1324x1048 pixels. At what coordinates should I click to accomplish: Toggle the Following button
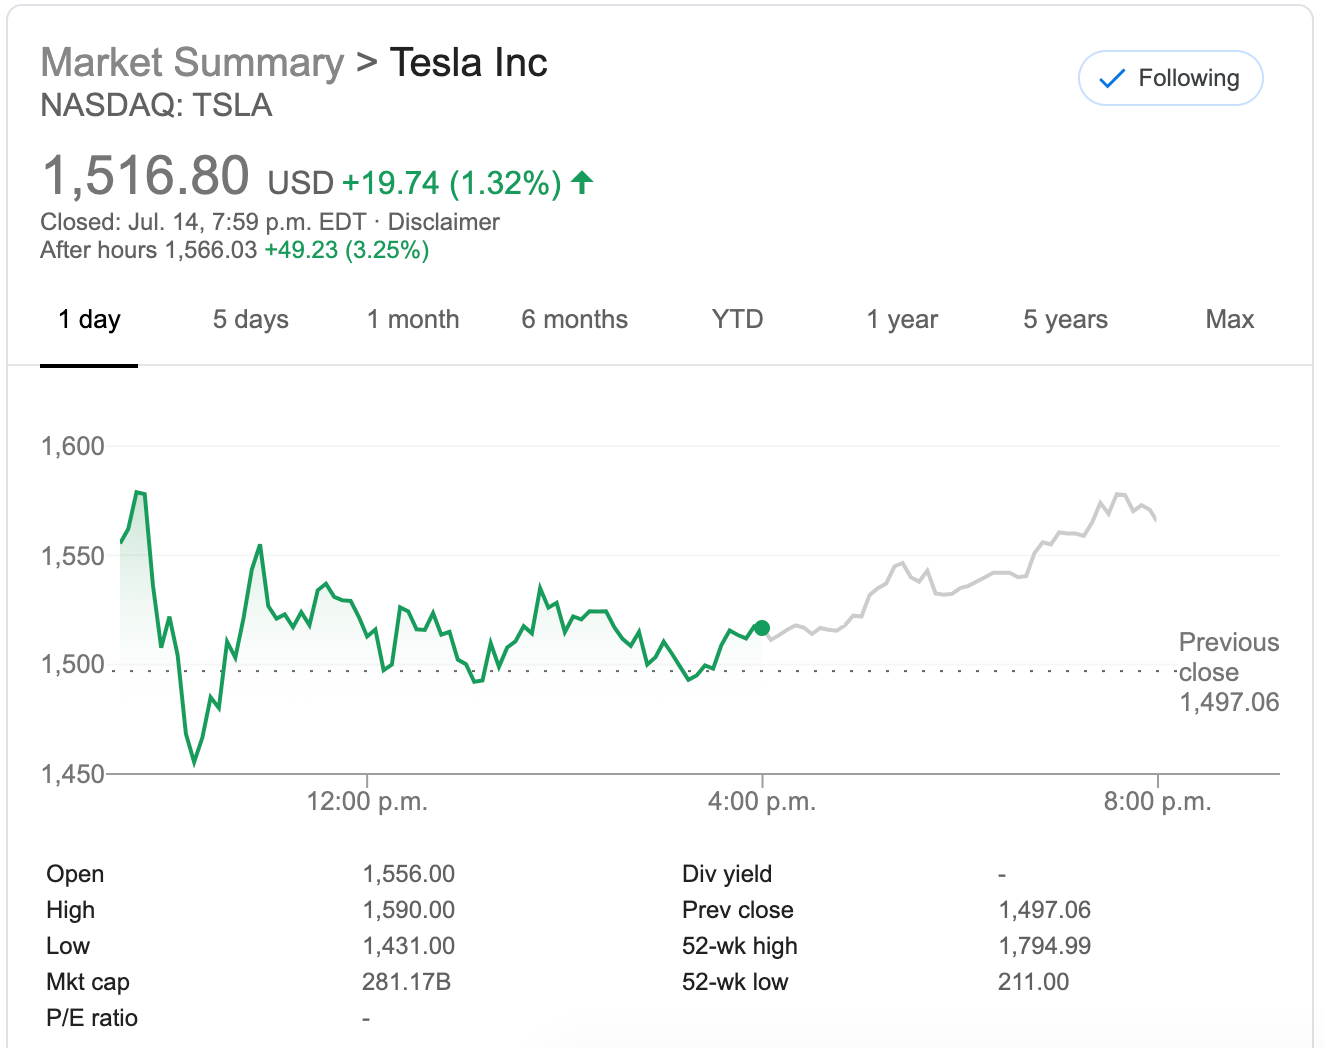tap(1170, 78)
